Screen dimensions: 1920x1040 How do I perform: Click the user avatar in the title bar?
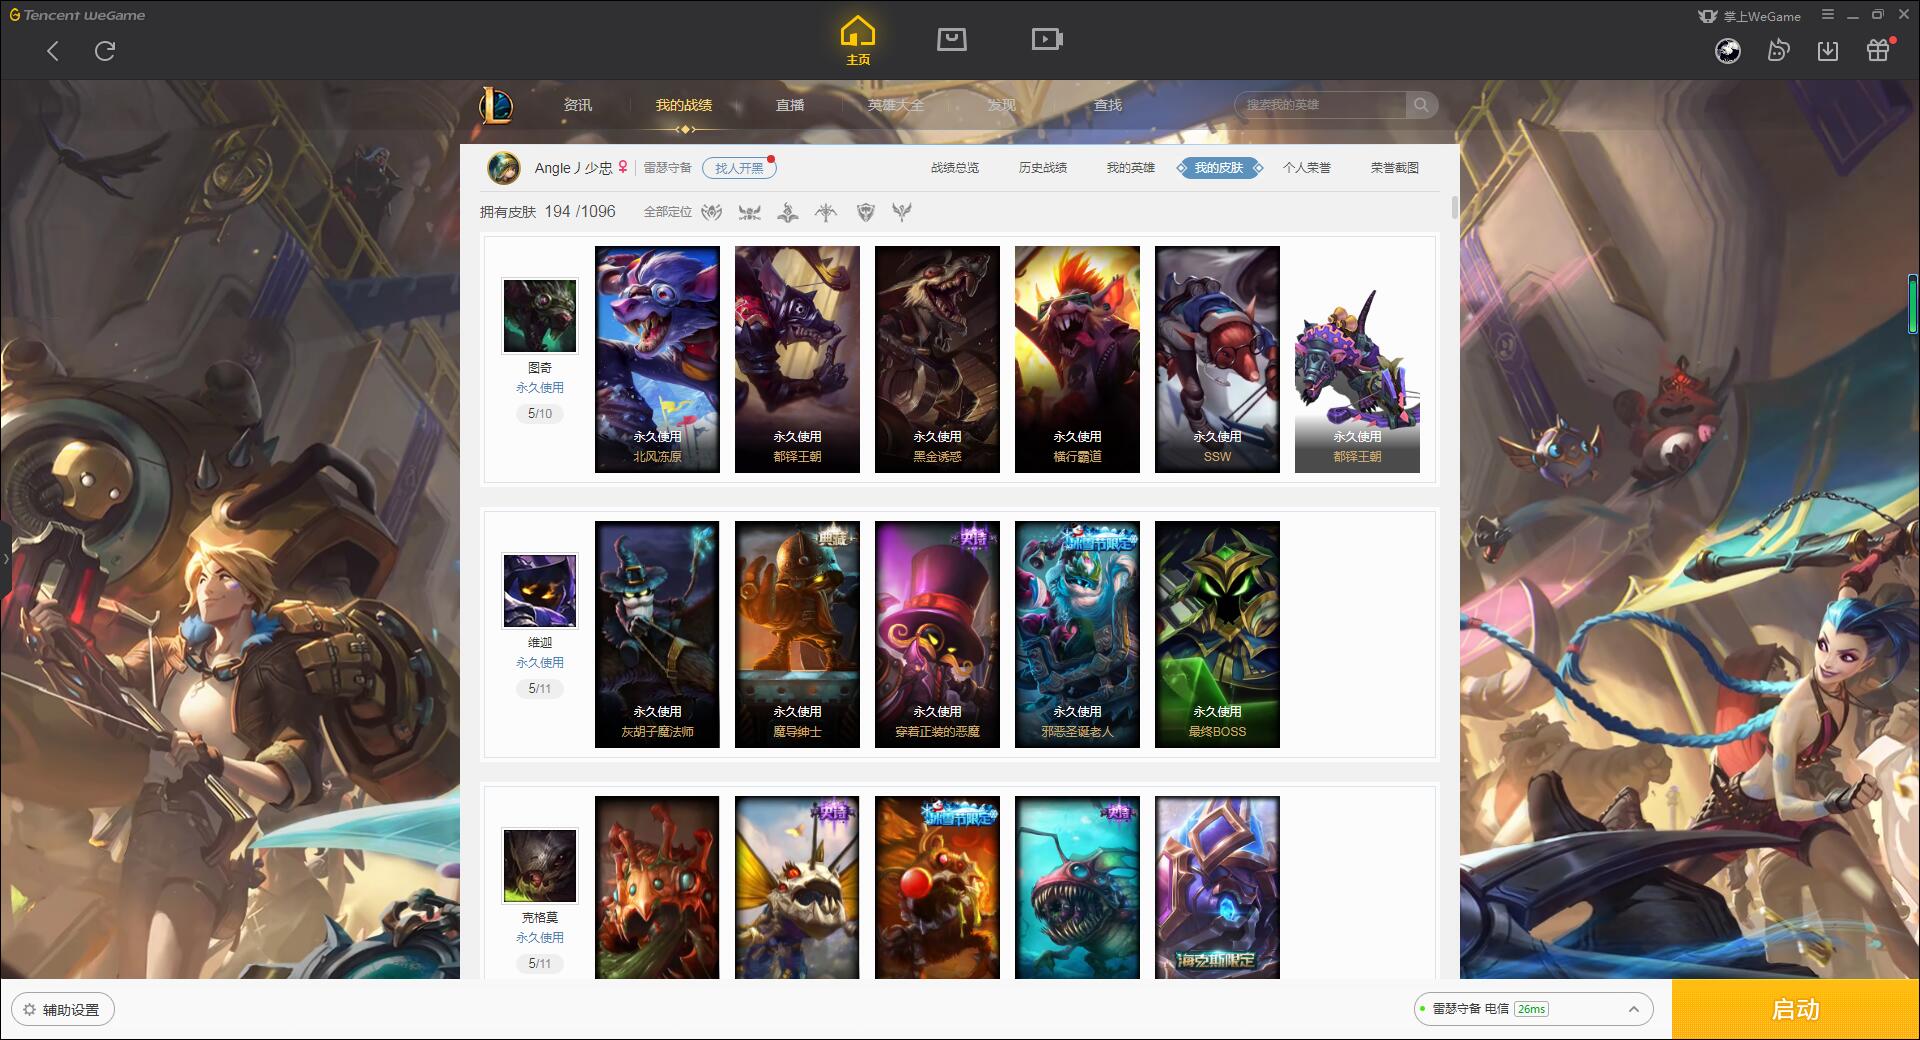pyautogui.click(x=1728, y=51)
